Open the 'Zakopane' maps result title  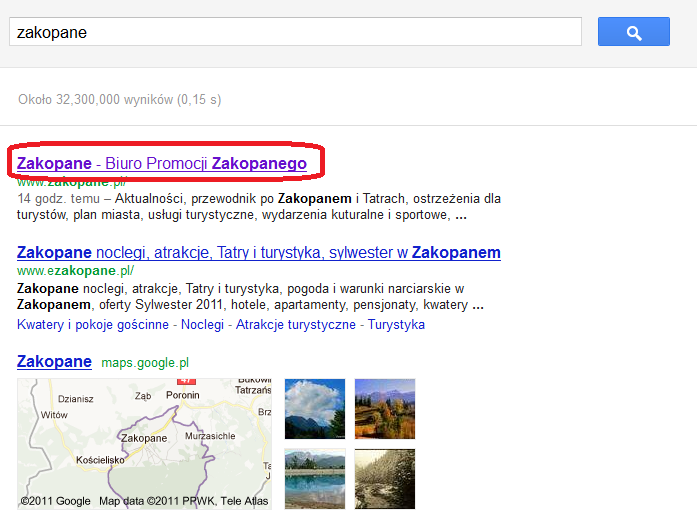coord(54,361)
